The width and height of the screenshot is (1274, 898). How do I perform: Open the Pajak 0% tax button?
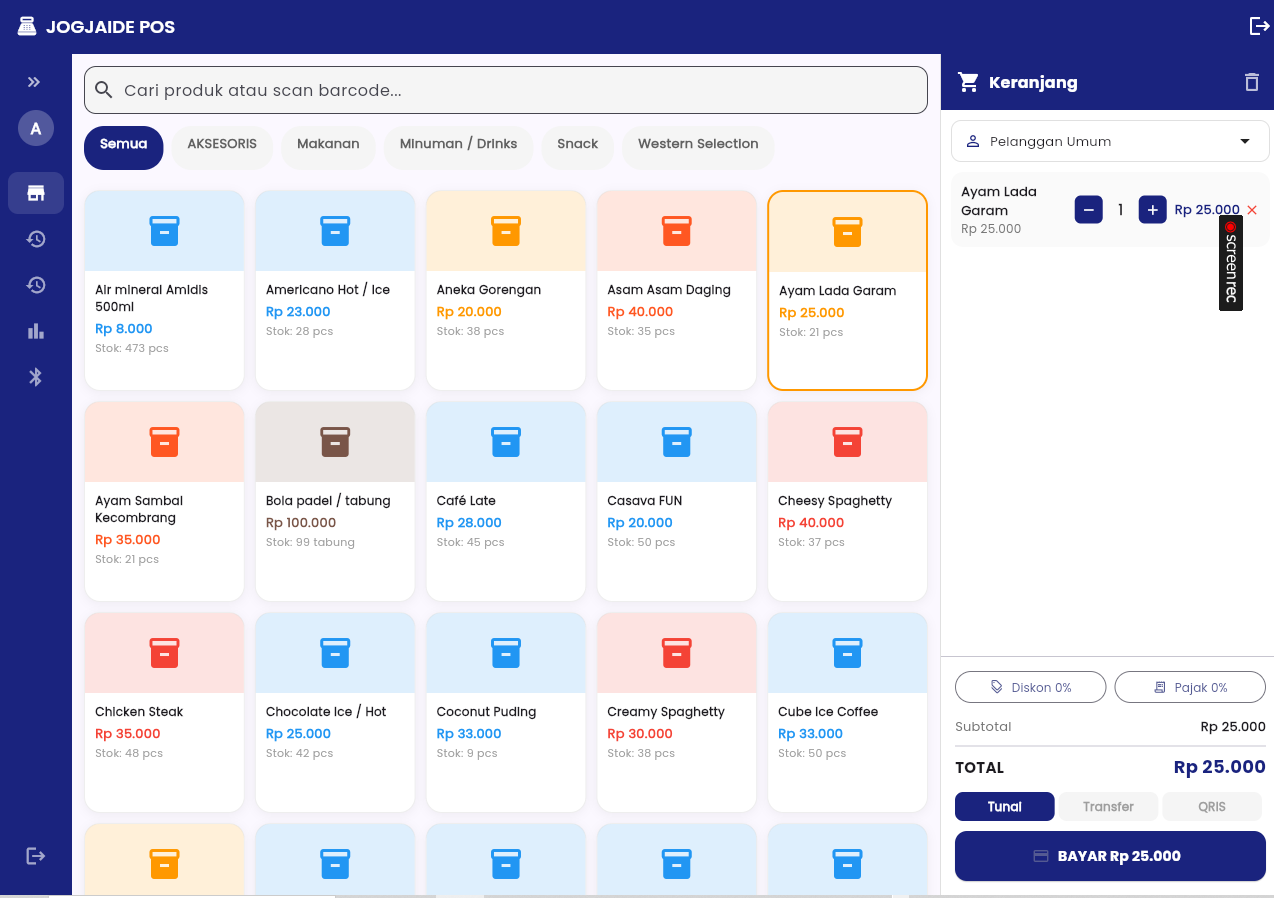[1190, 687]
